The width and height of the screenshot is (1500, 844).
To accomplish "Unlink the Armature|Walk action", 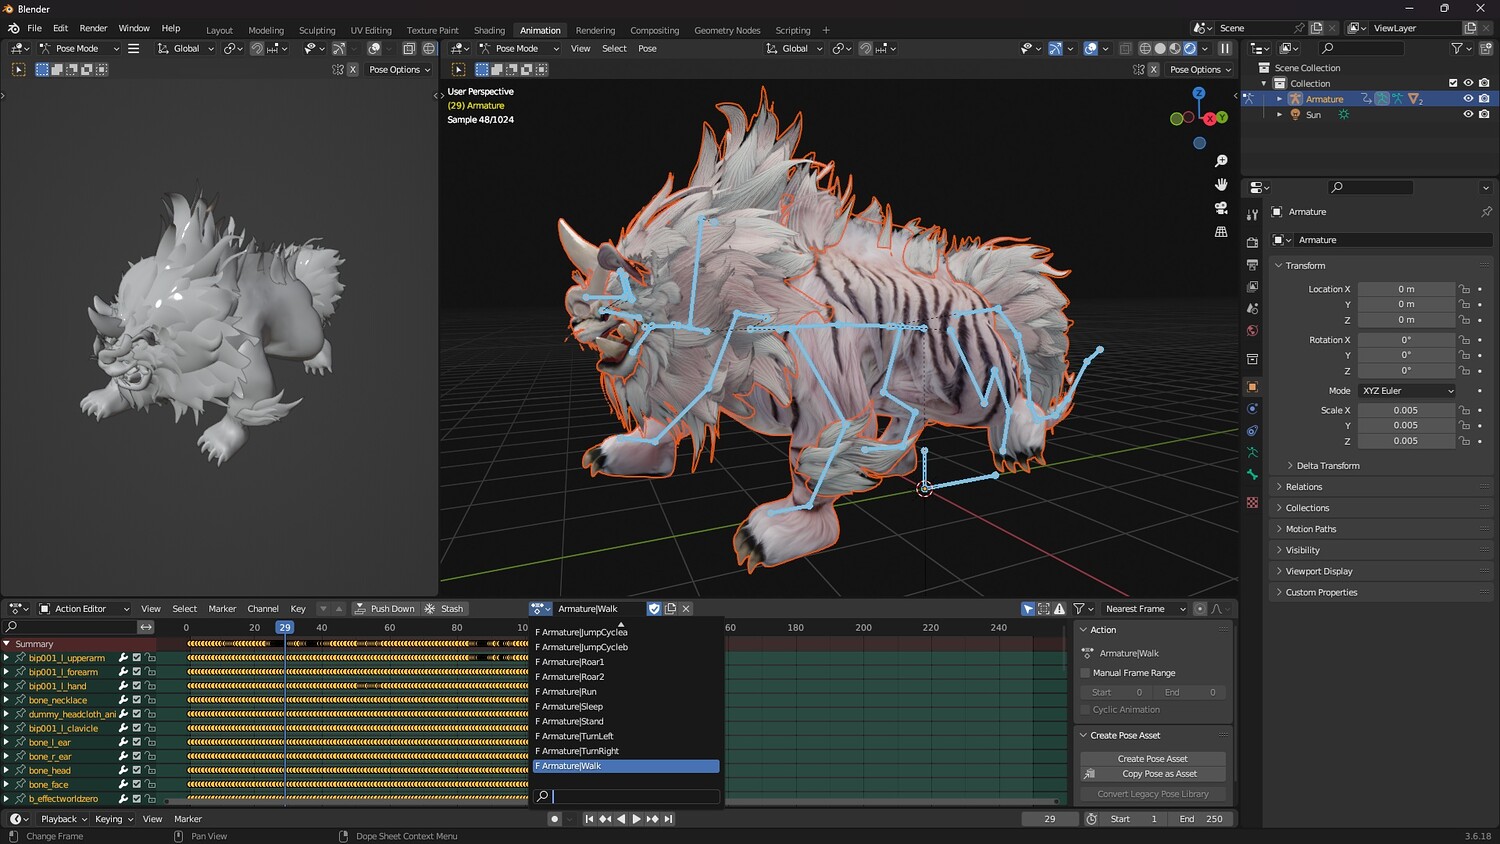I will click(686, 608).
